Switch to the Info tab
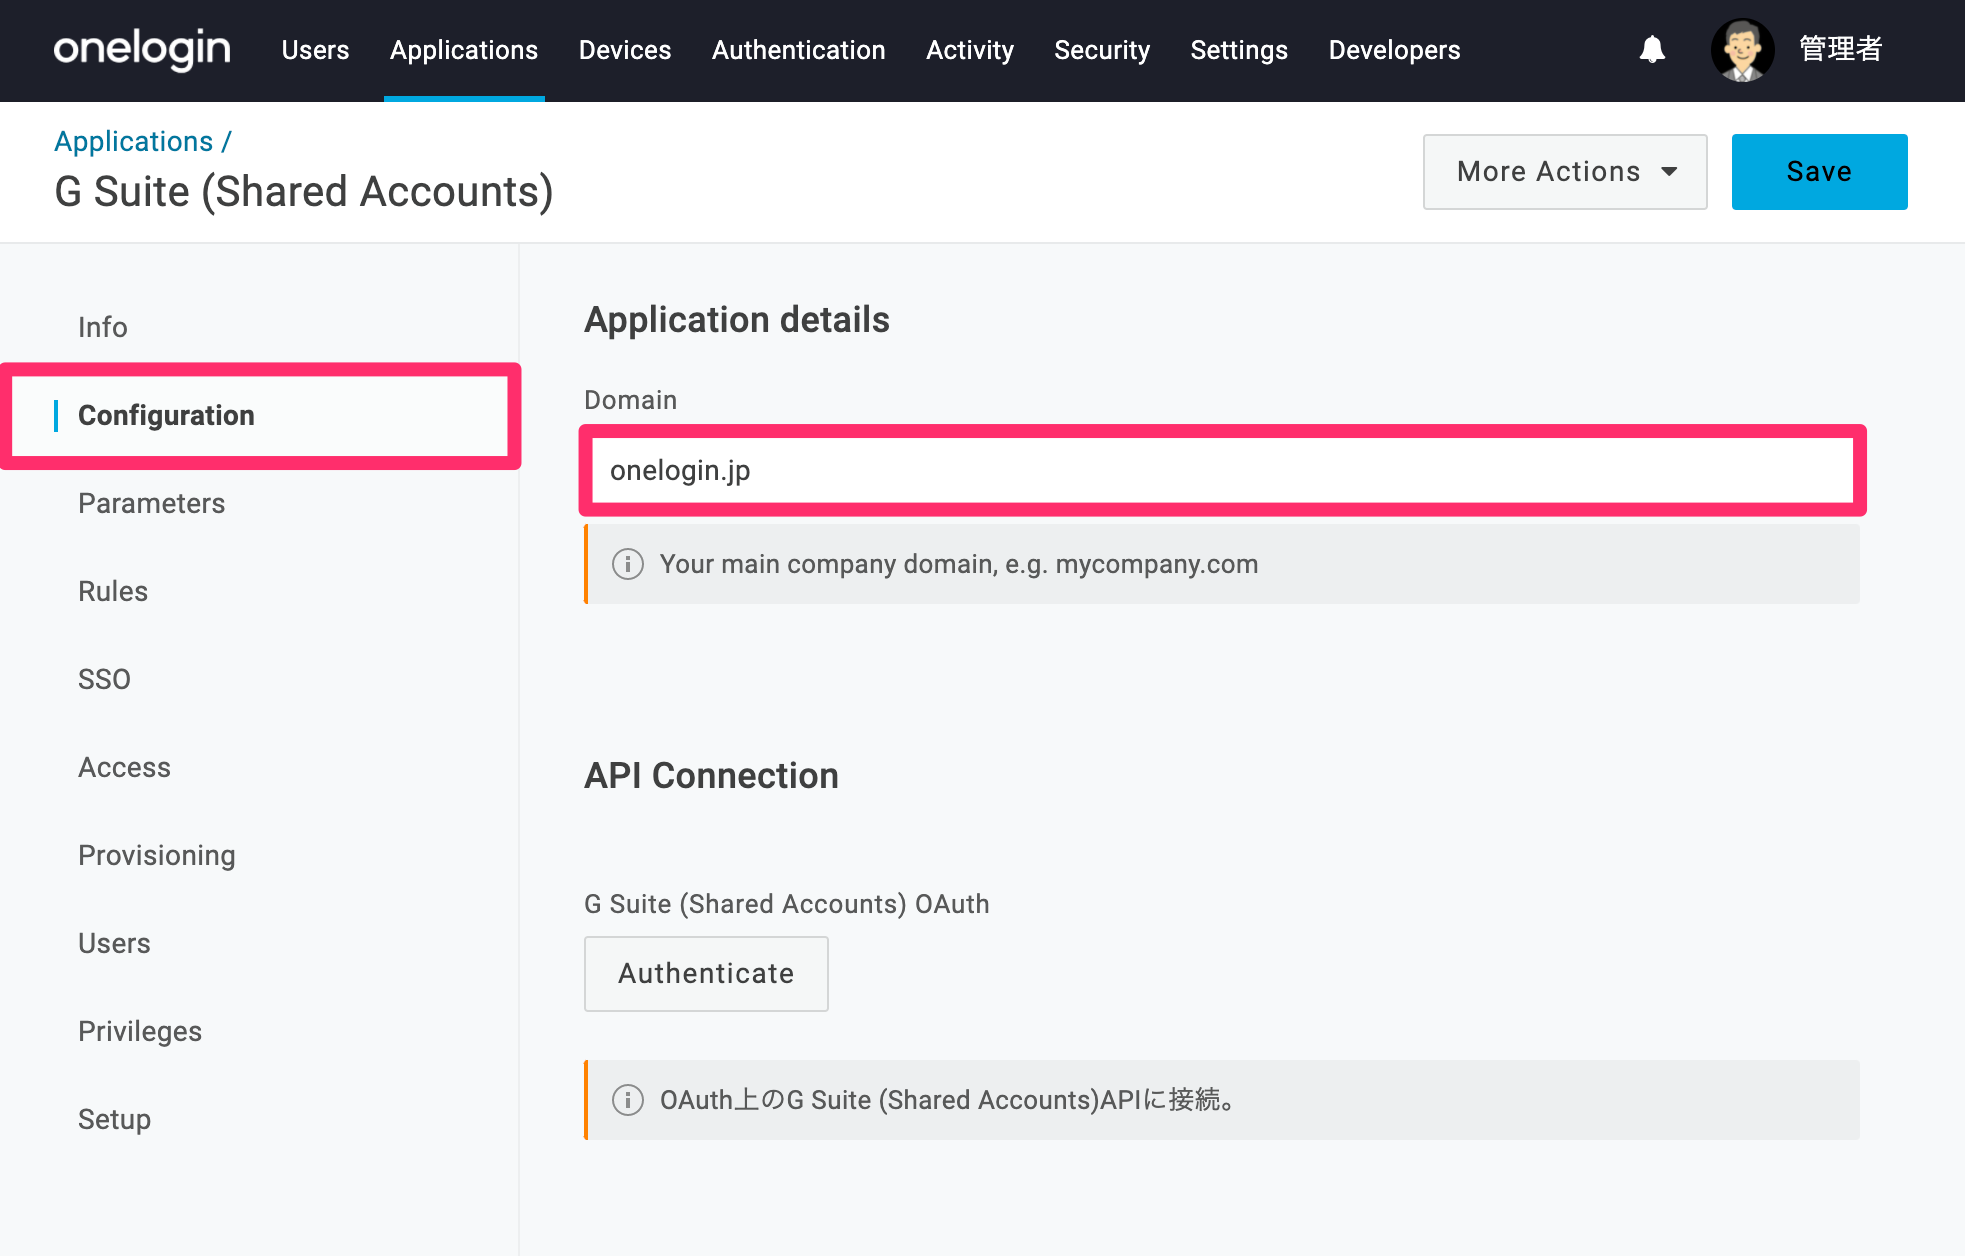1965x1256 pixels. click(x=103, y=327)
